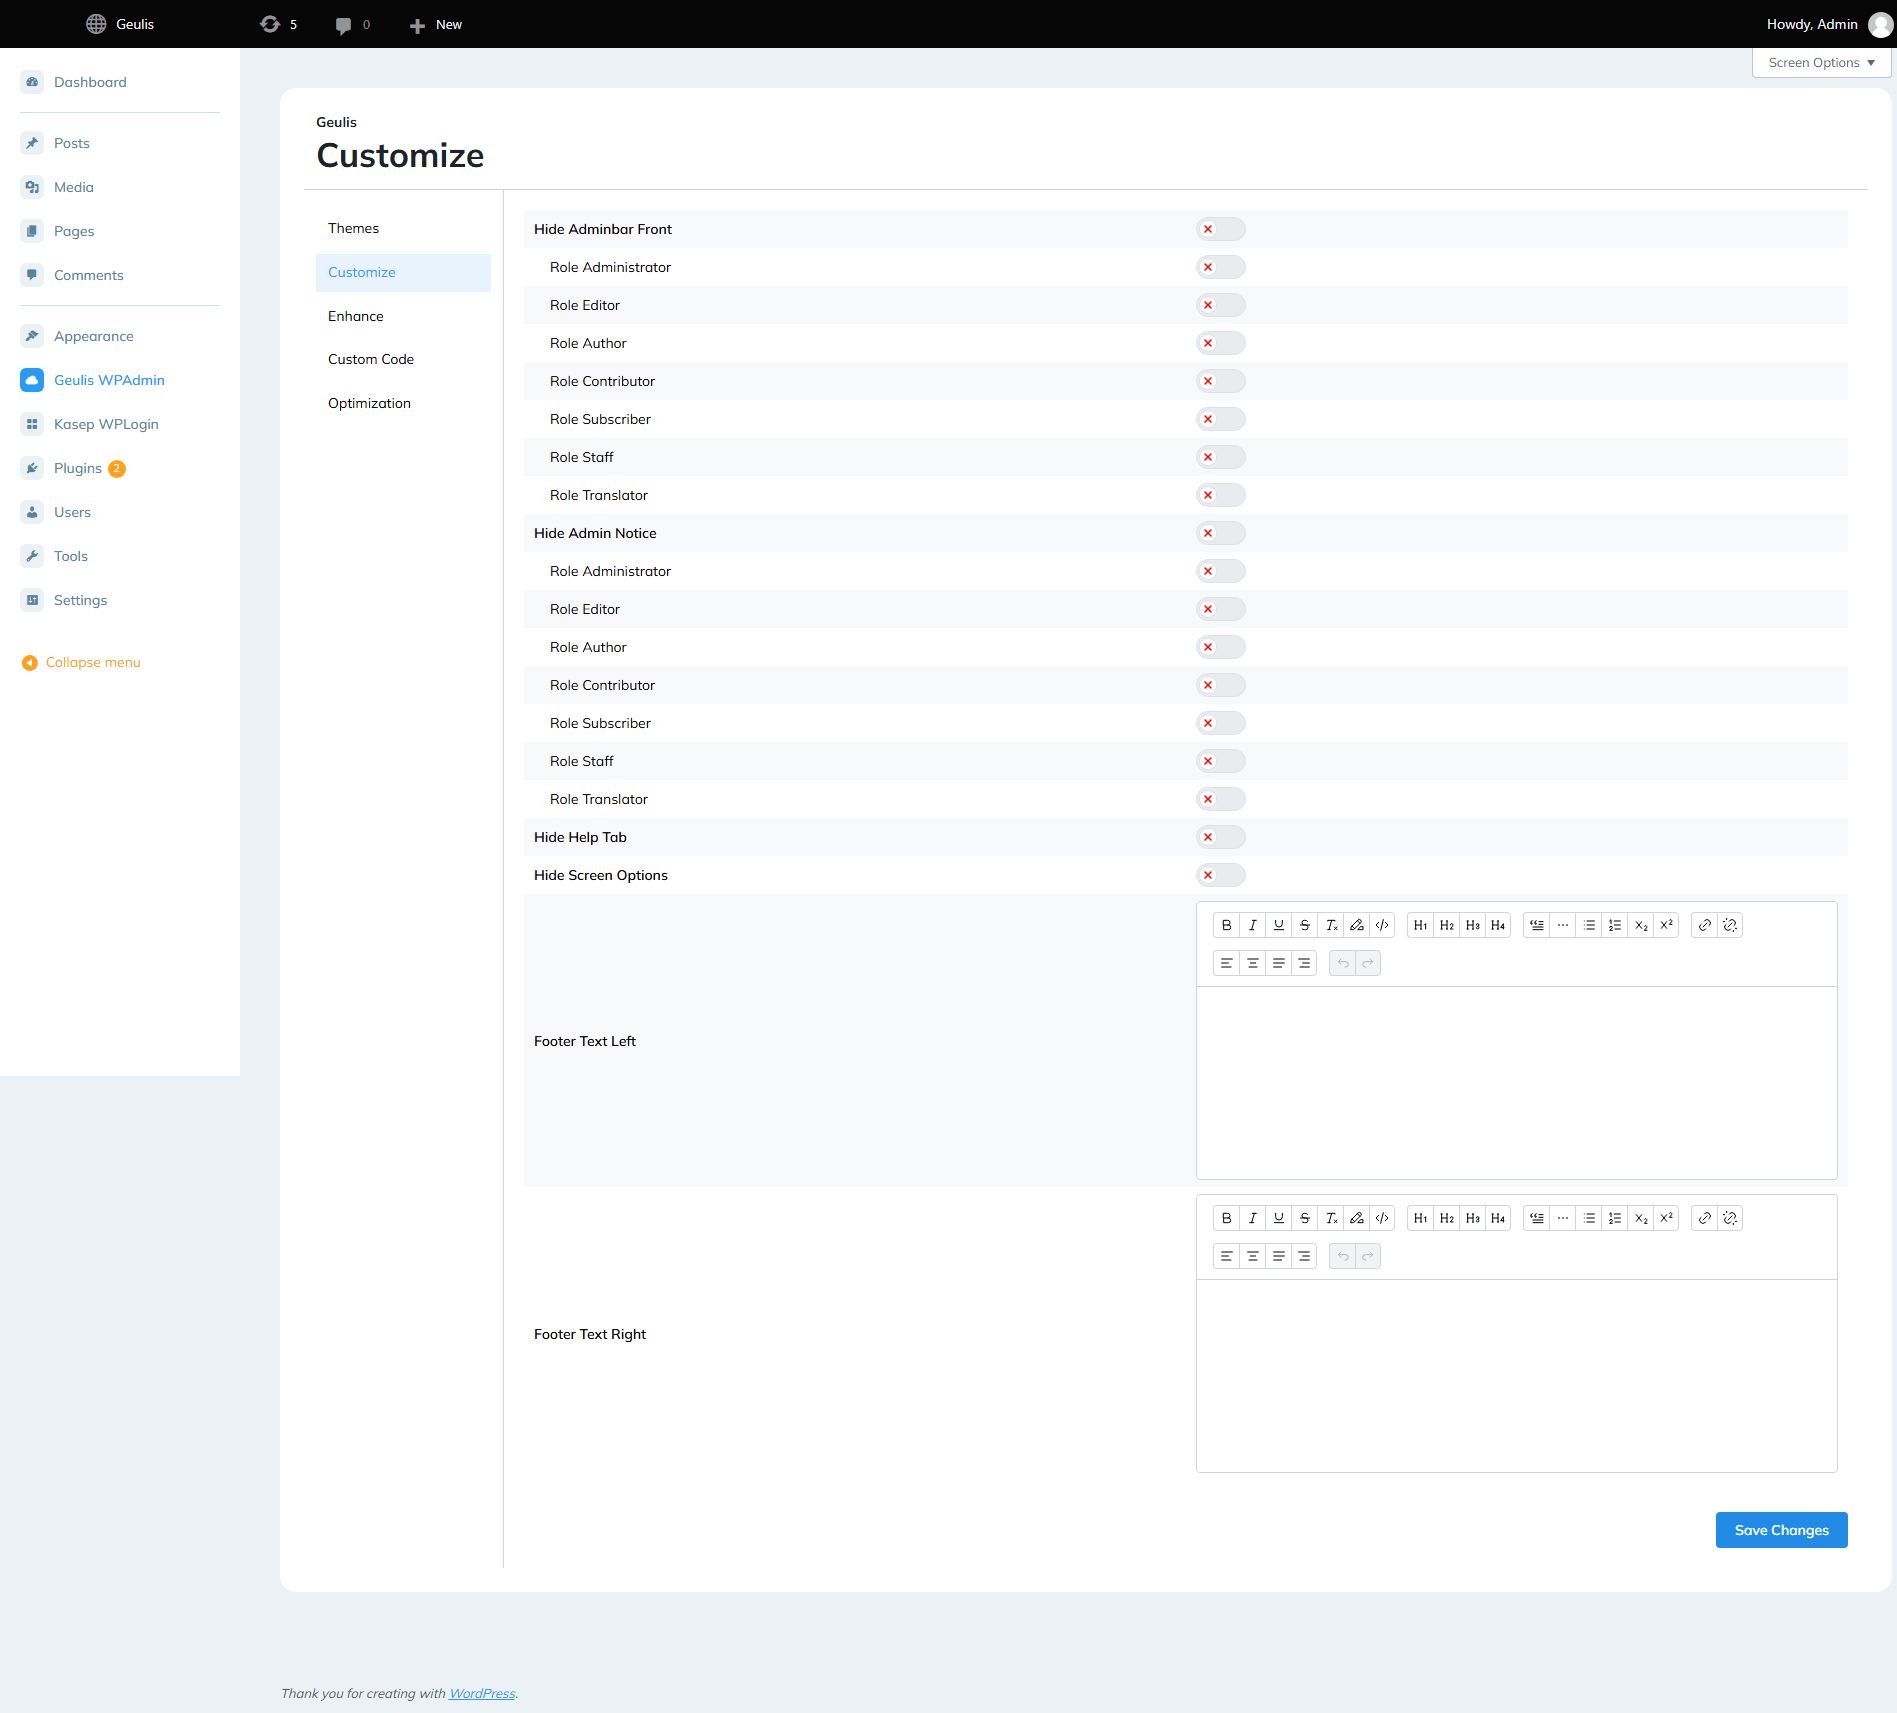
Task: Click the Save Changes button
Action: coord(1781,1530)
